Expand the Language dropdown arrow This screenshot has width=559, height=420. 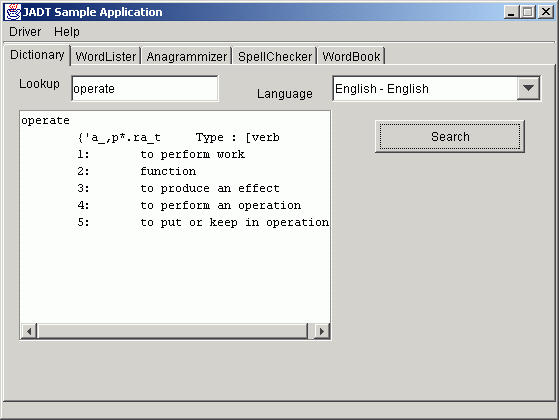tap(528, 88)
